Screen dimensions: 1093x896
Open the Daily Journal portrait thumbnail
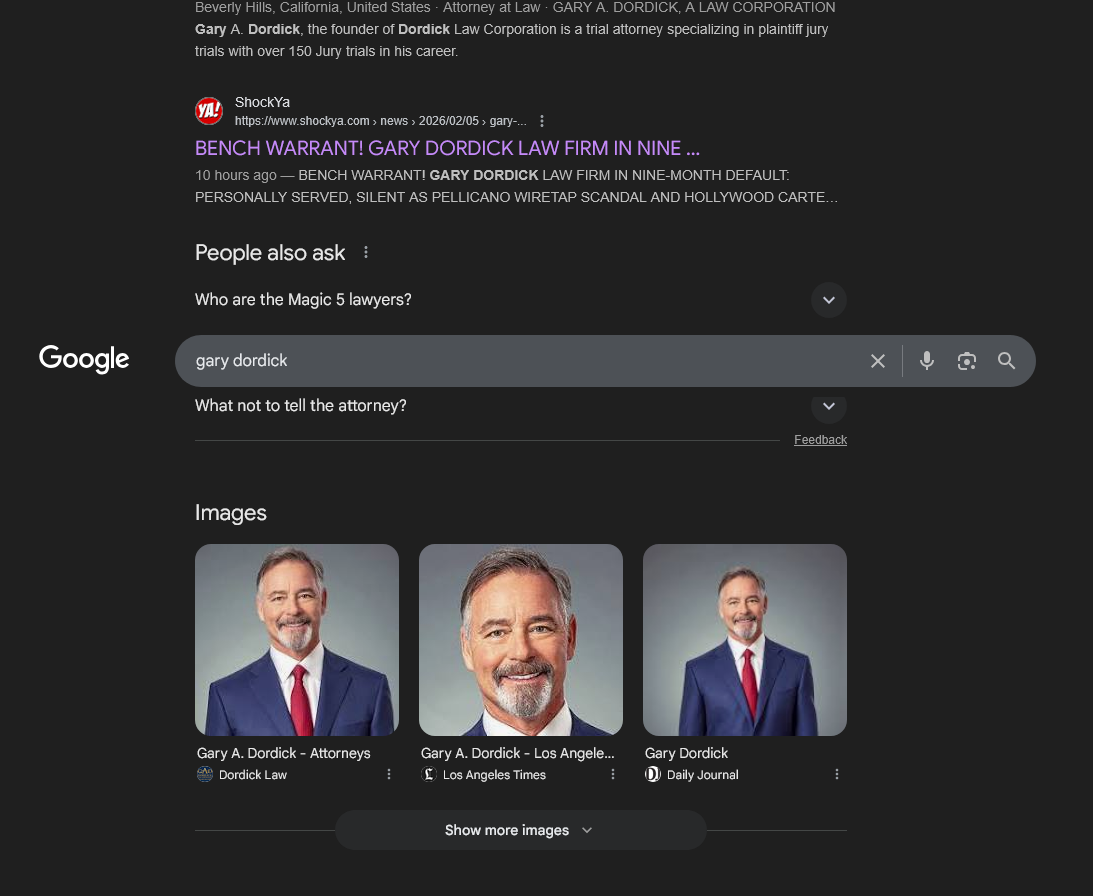[x=745, y=640]
